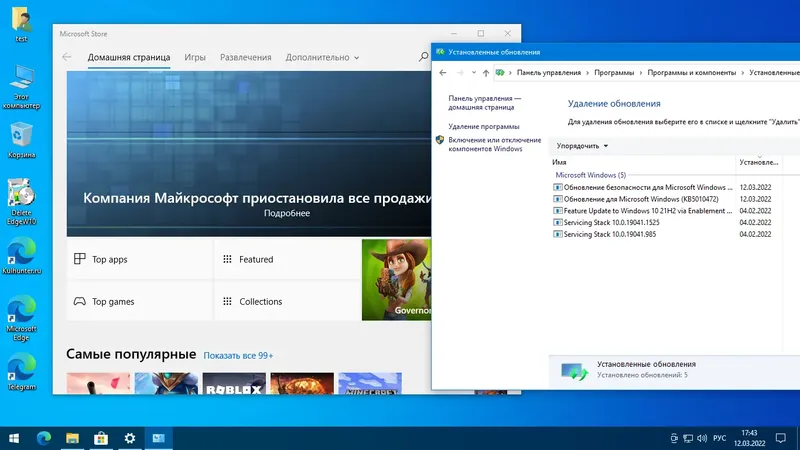Click 'РУС' input language indicator
800x450 pixels.
(x=719, y=438)
